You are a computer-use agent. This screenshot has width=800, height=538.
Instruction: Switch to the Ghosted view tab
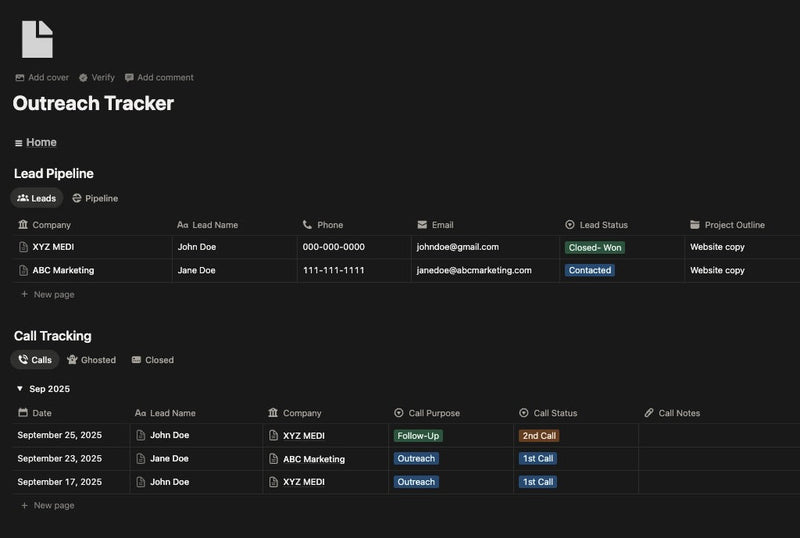tap(91, 360)
